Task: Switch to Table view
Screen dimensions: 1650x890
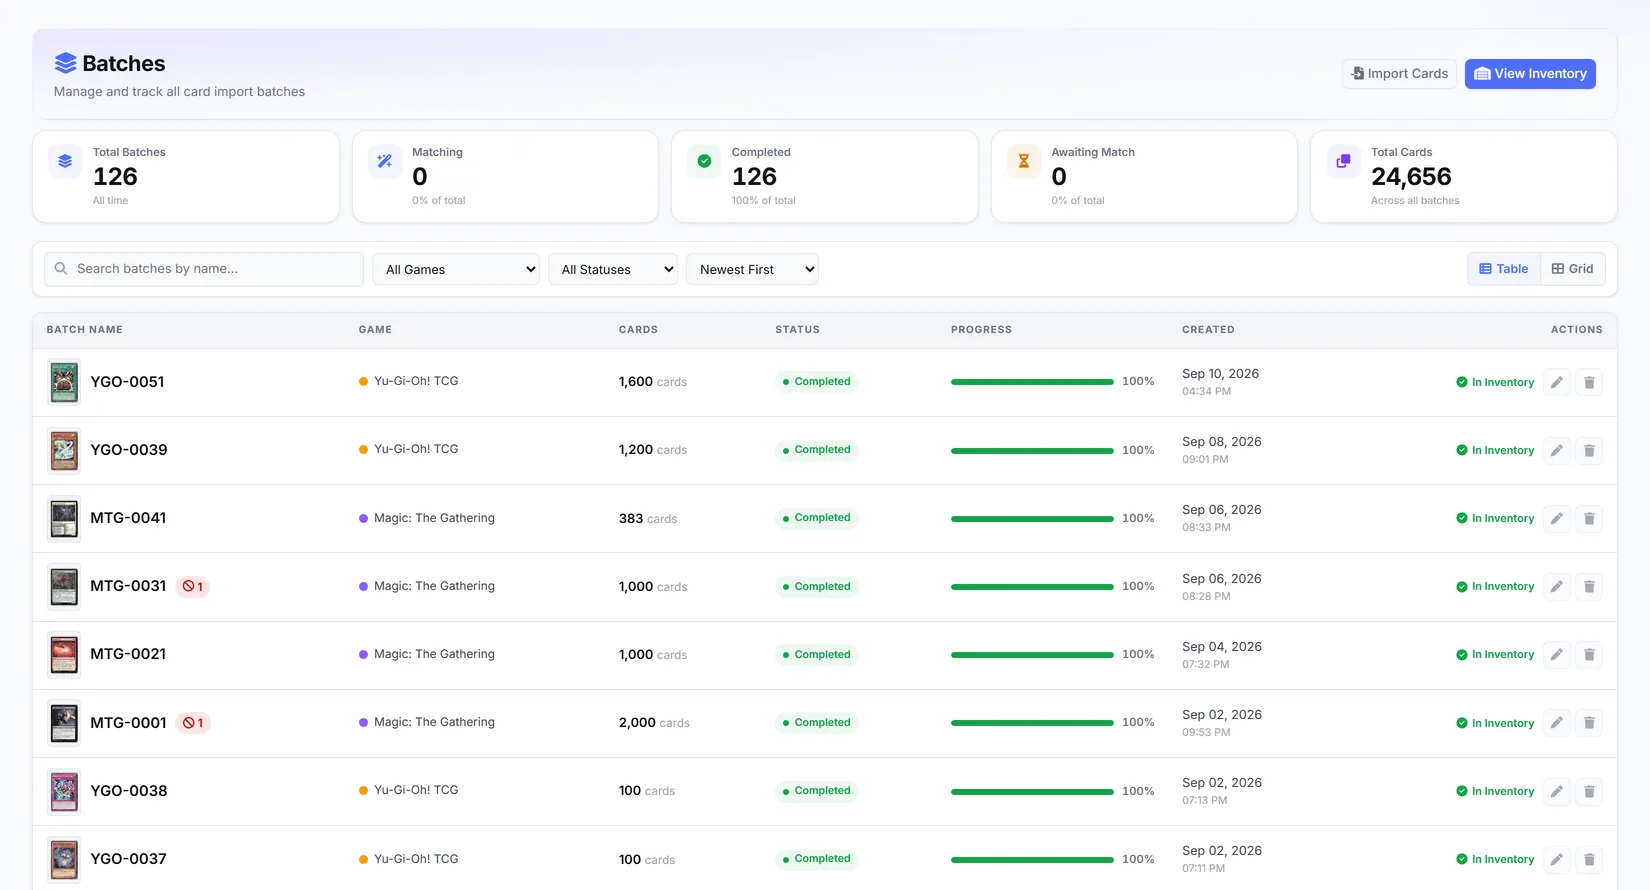Action: (x=1504, y=269)
